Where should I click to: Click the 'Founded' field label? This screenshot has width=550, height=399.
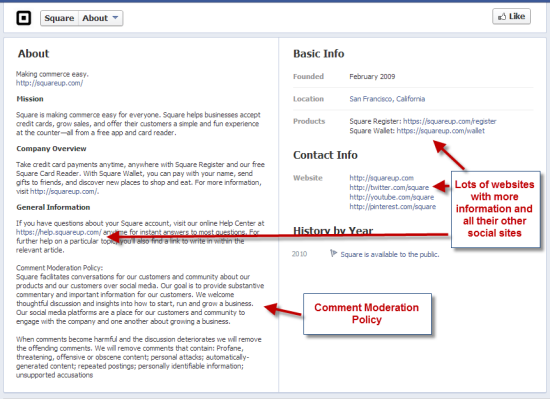tap(308, 76)
